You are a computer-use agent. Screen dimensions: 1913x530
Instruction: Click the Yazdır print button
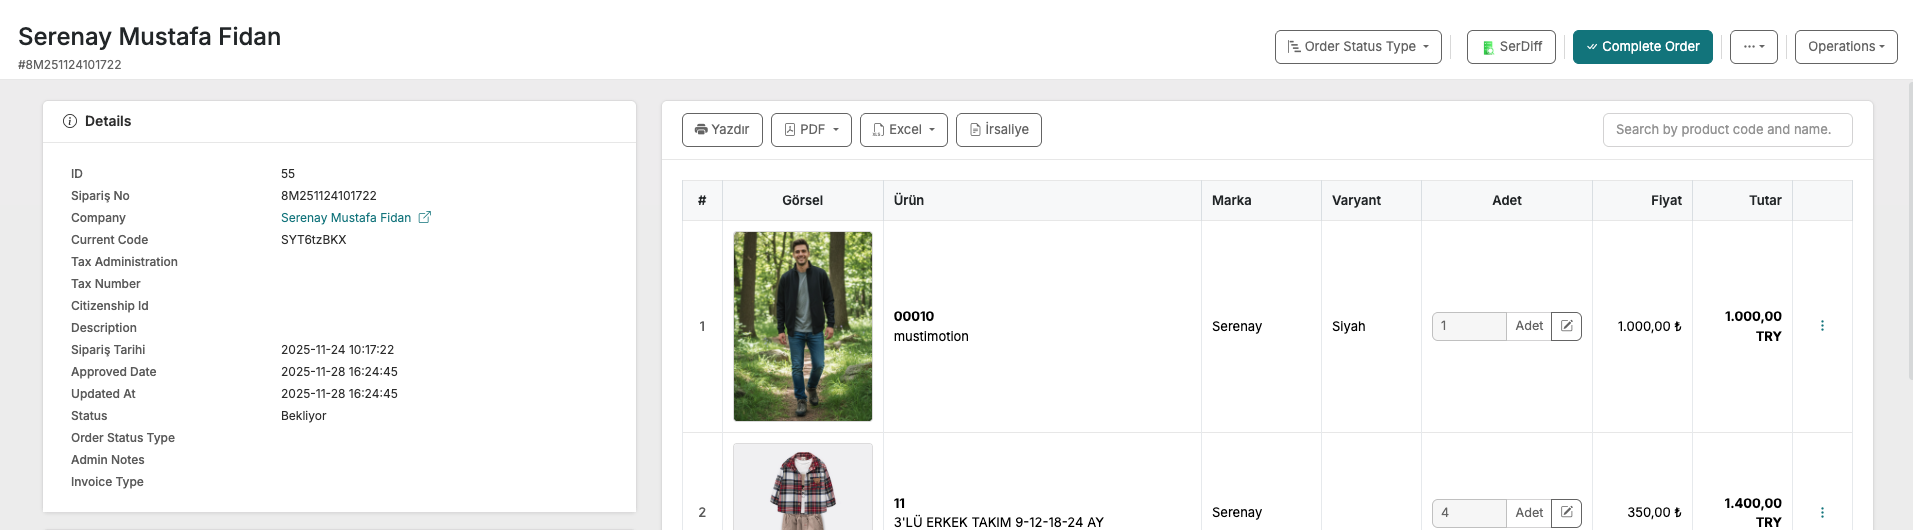pos(722,130)
